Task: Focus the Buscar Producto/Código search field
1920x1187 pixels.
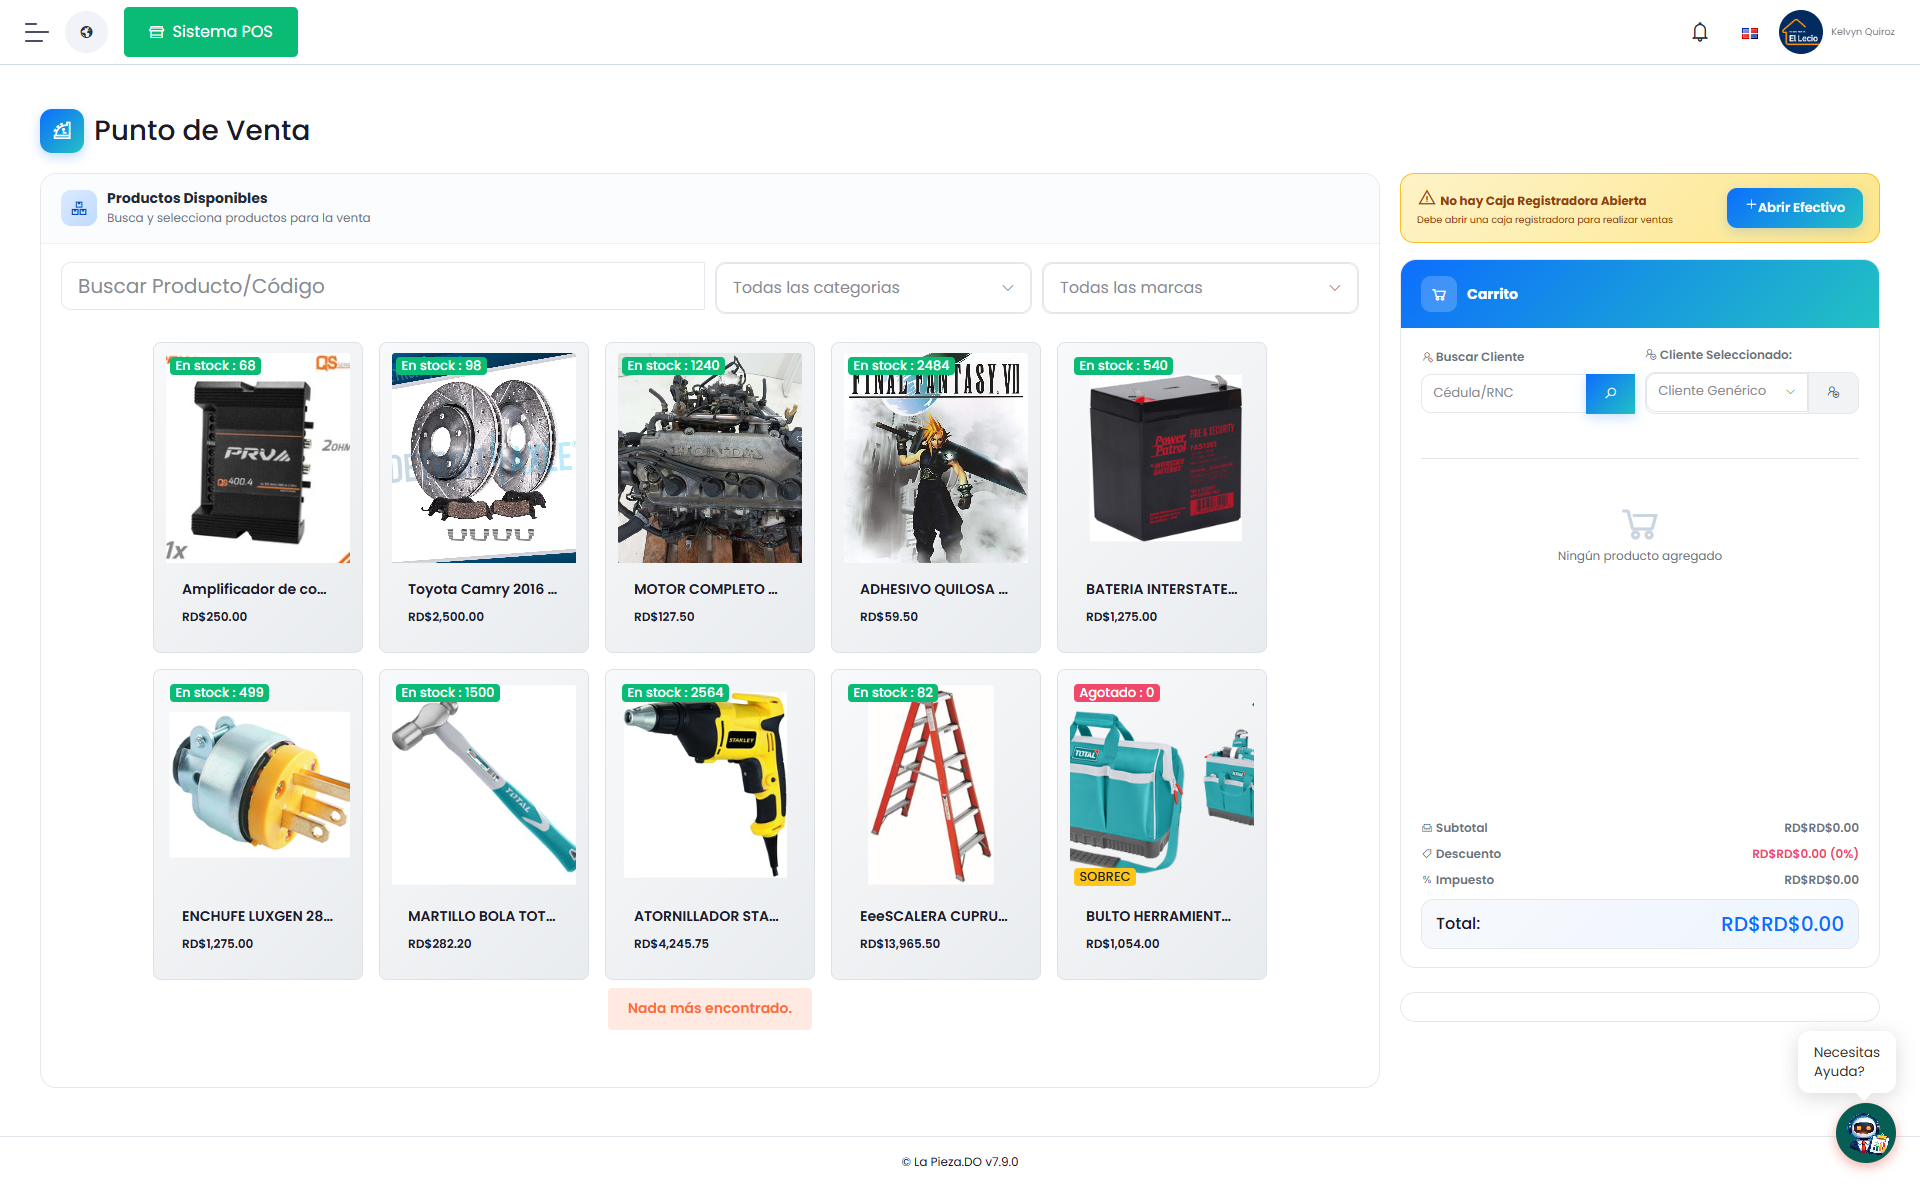Action: 383,286
